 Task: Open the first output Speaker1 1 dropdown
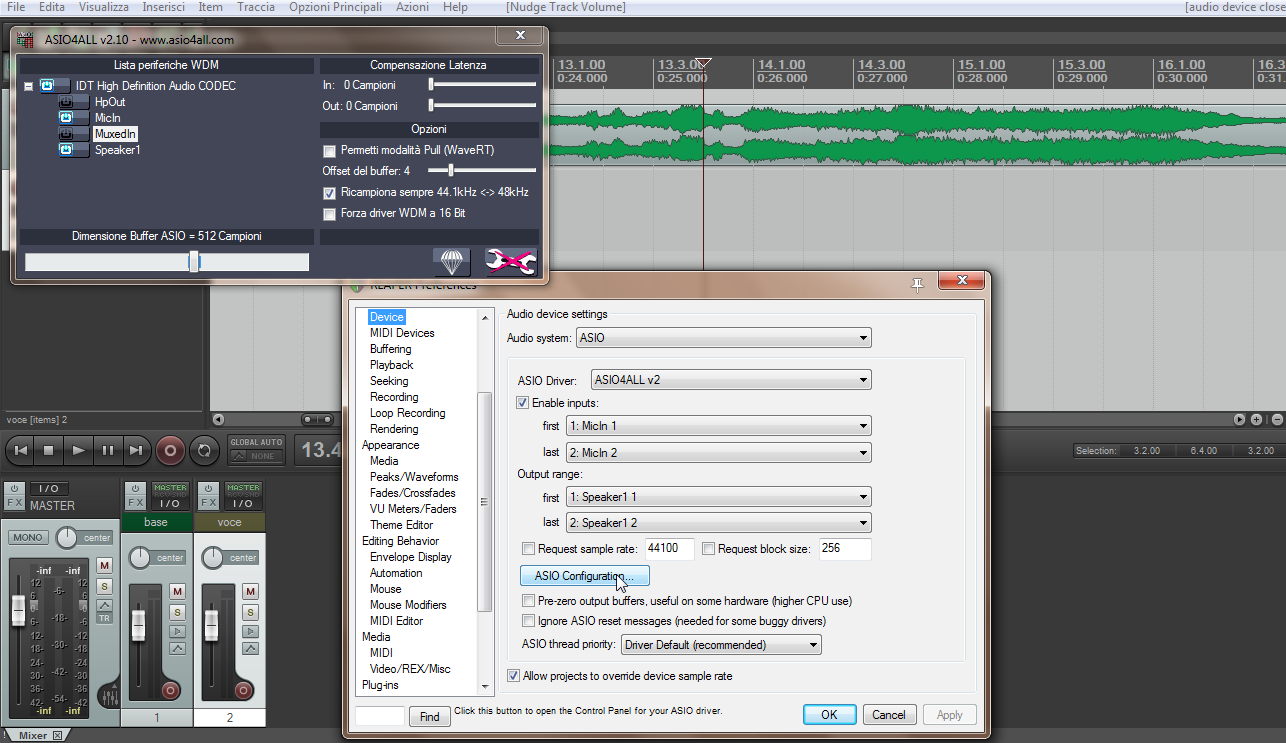pyautogui.click(x=718, y=497)
